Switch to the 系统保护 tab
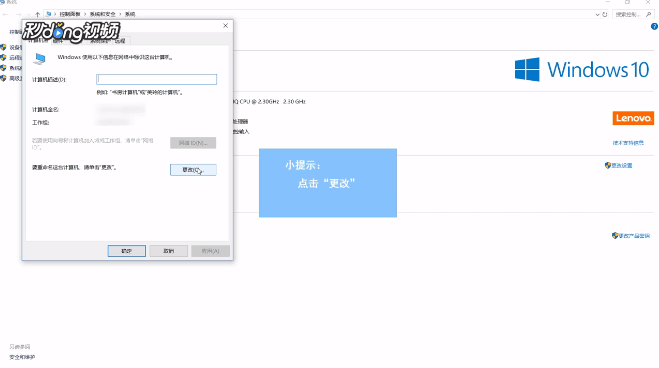The image size is (659, 368). (x=99, y=41)
